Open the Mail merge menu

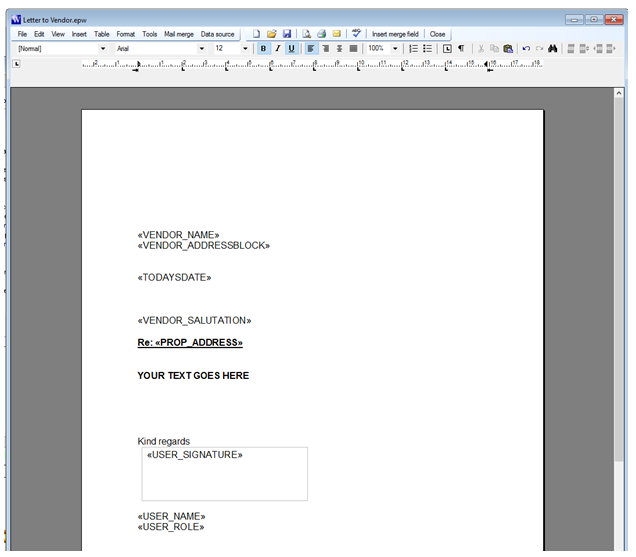(x=178, y=34)
